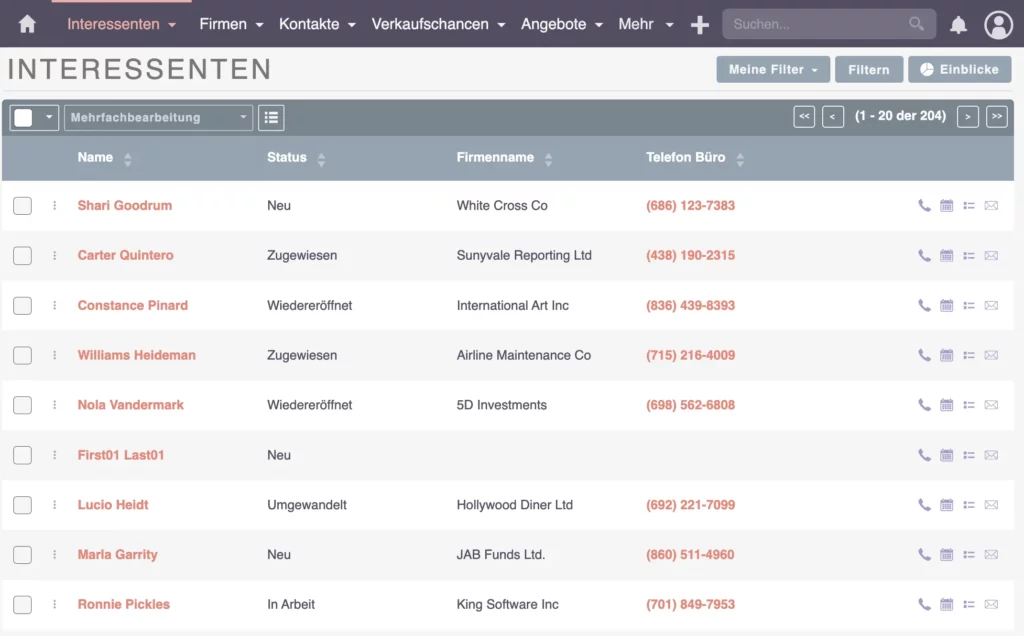Log a call for Lucio Heidt
Image resolution: width=1024 pixels, height=636 pixels.
click(924, 504)
